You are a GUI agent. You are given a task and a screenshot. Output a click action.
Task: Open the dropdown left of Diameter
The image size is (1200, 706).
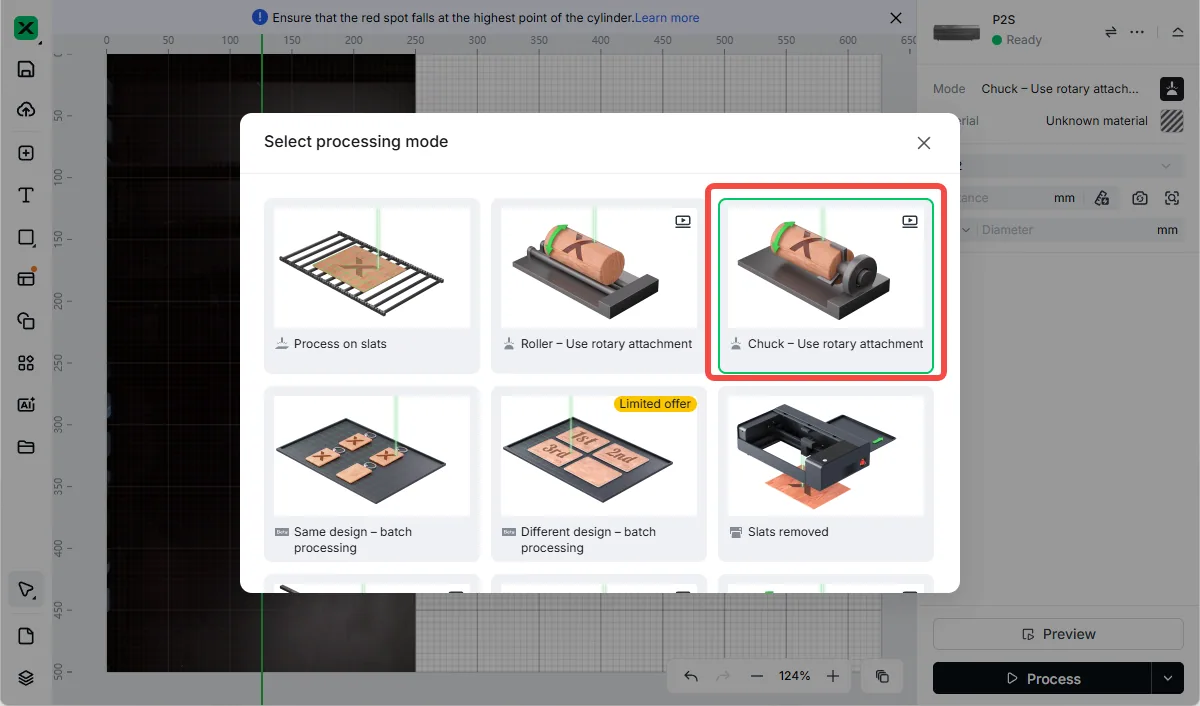965,230
